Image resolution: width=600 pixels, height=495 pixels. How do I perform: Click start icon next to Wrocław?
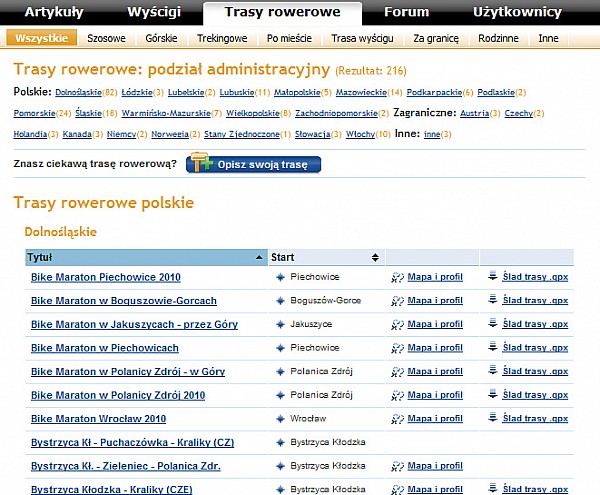coord(281,418)
